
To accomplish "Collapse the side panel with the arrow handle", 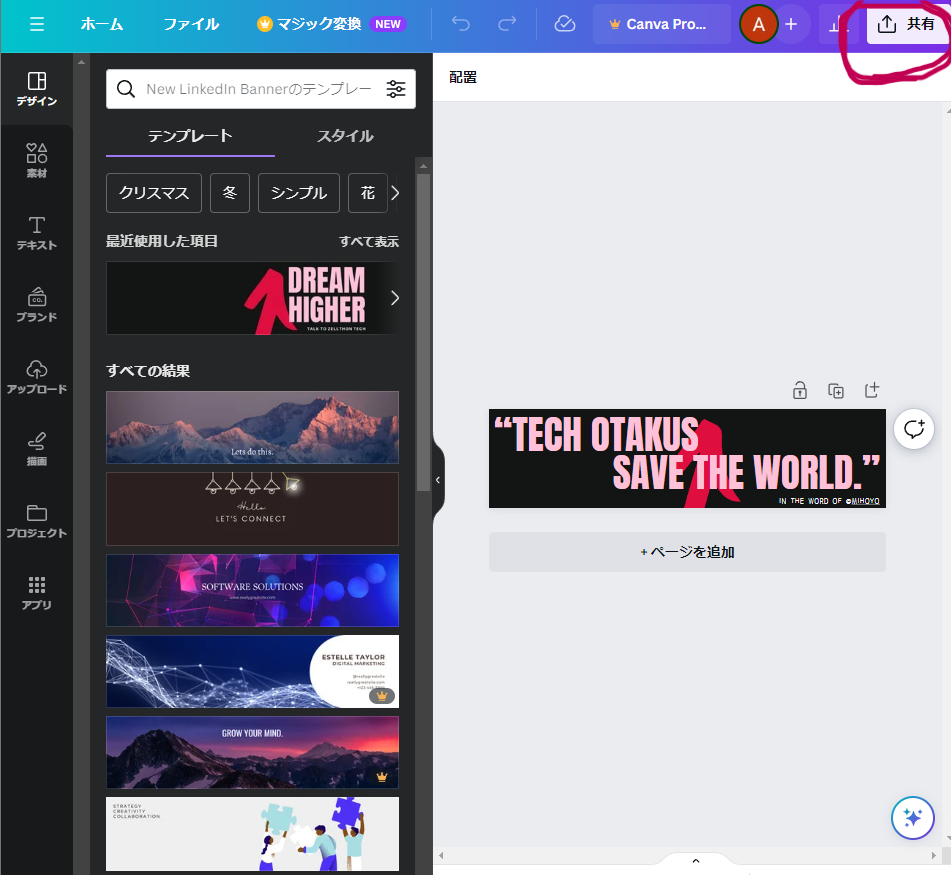I will coord(438,480).
